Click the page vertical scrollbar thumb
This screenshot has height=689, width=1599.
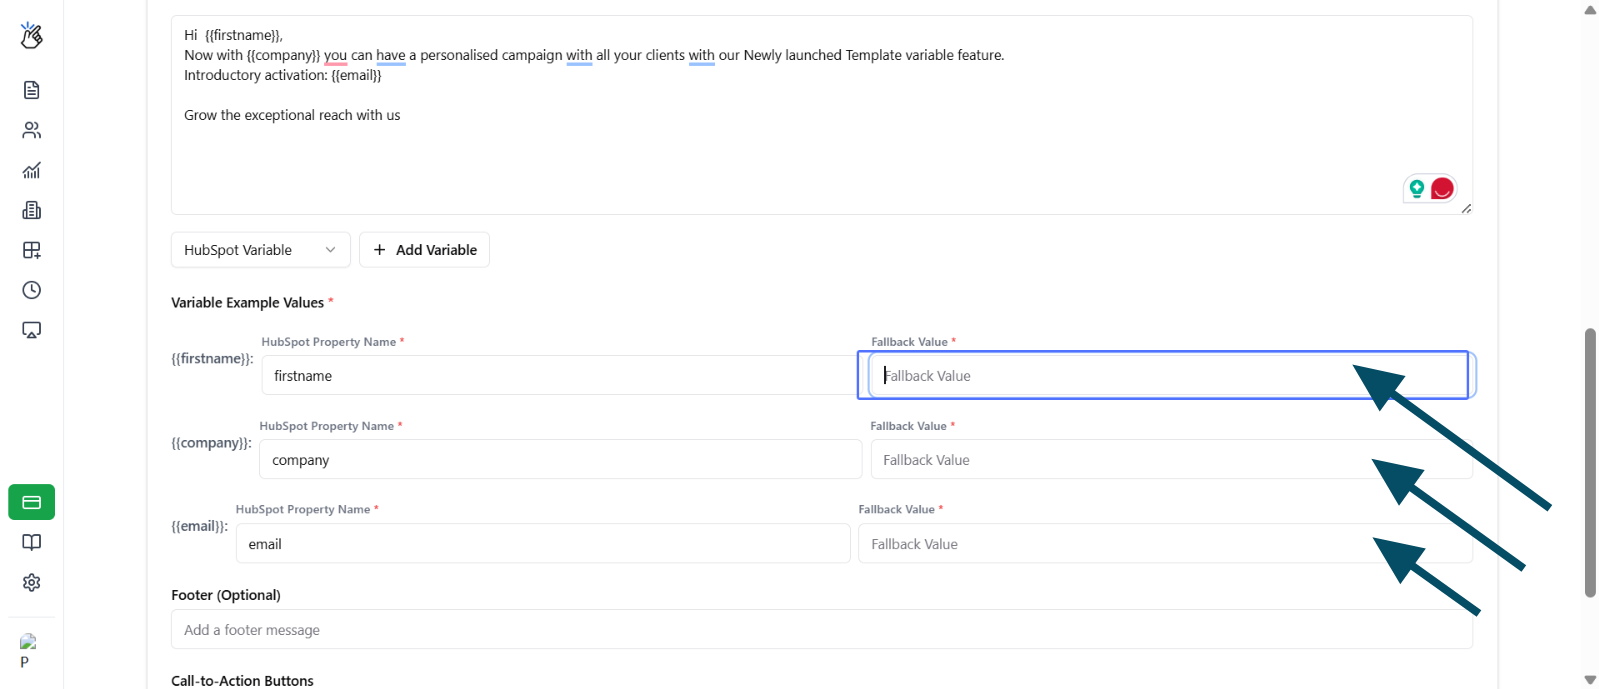tap(1590, 463)
